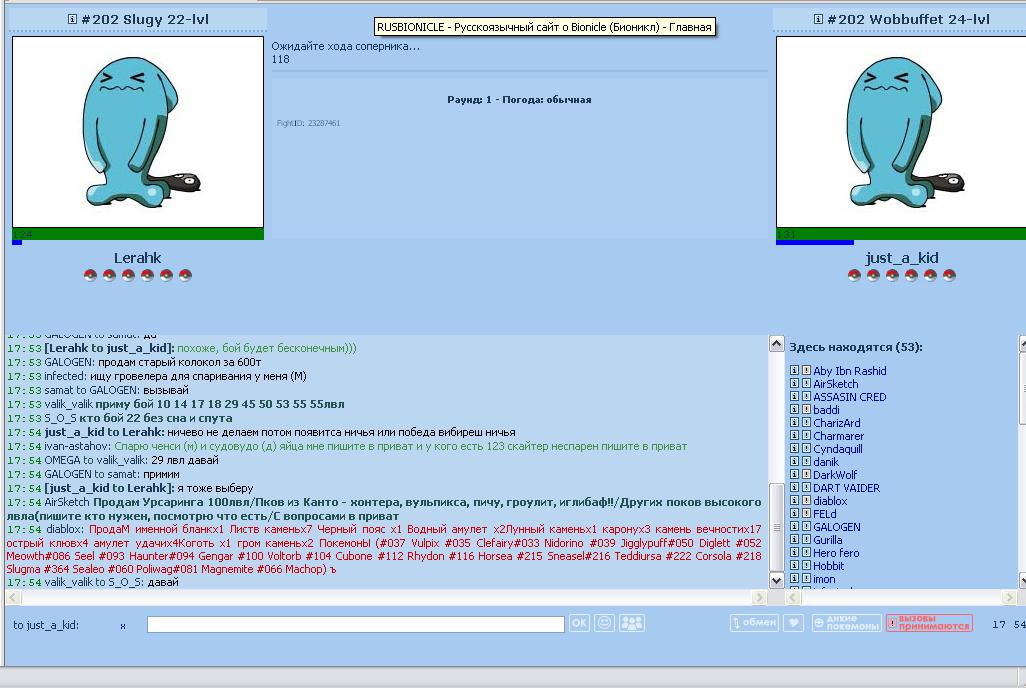
Task: Toggle 'вызовы принимаются' challenge status
Action: pos(929,623)
